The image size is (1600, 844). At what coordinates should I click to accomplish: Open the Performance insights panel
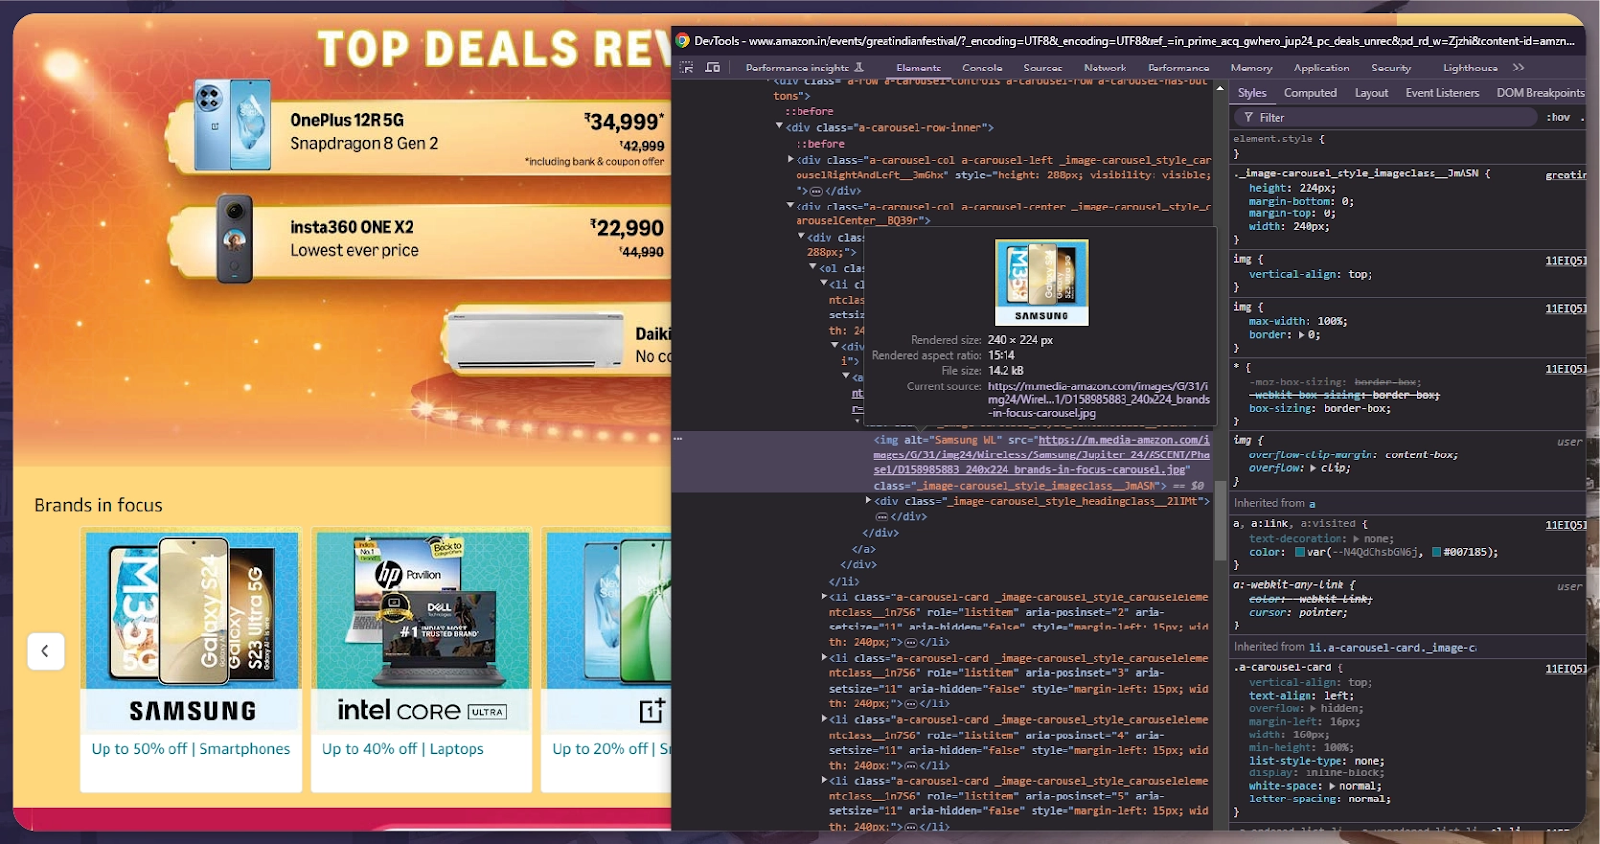(804, 68)
